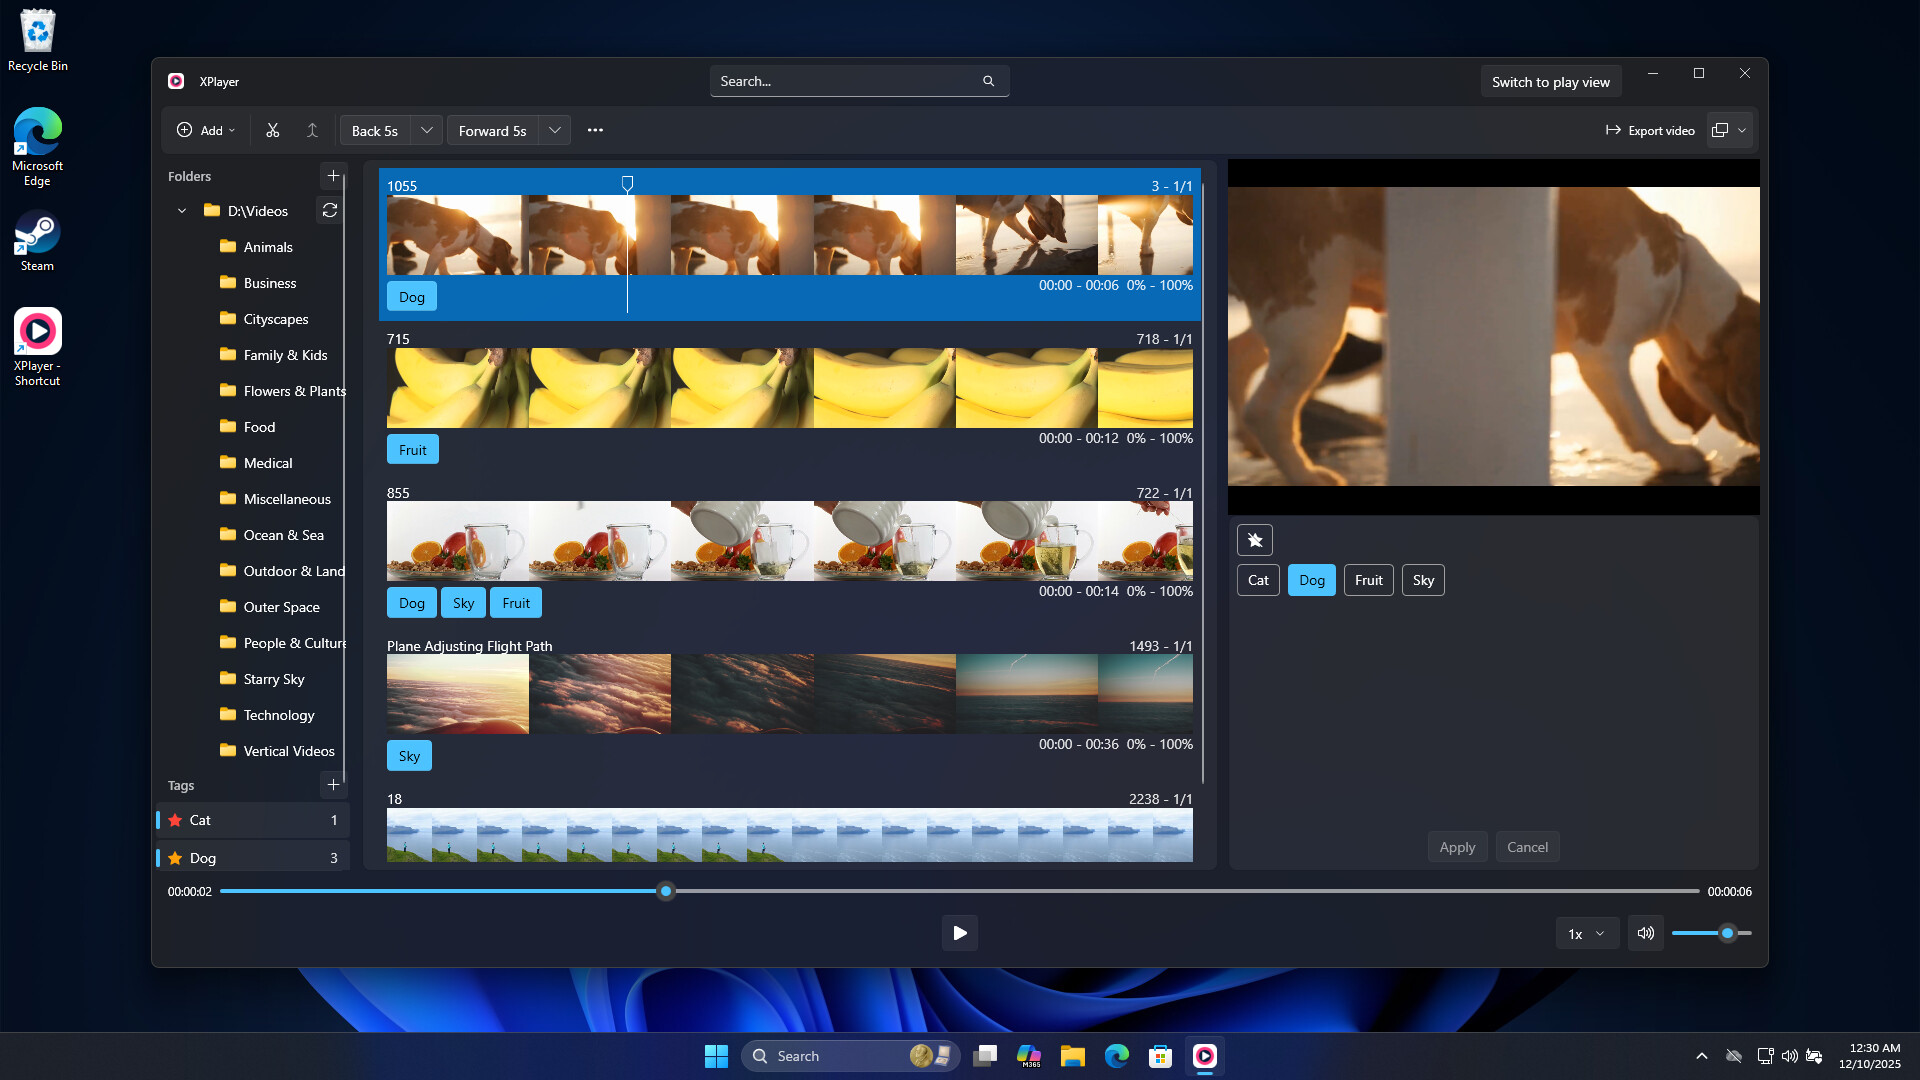Viewport: 1920px width, 1080px height.
Task: Refresh the D:\Videos folder
Action: tap(330, 210)
